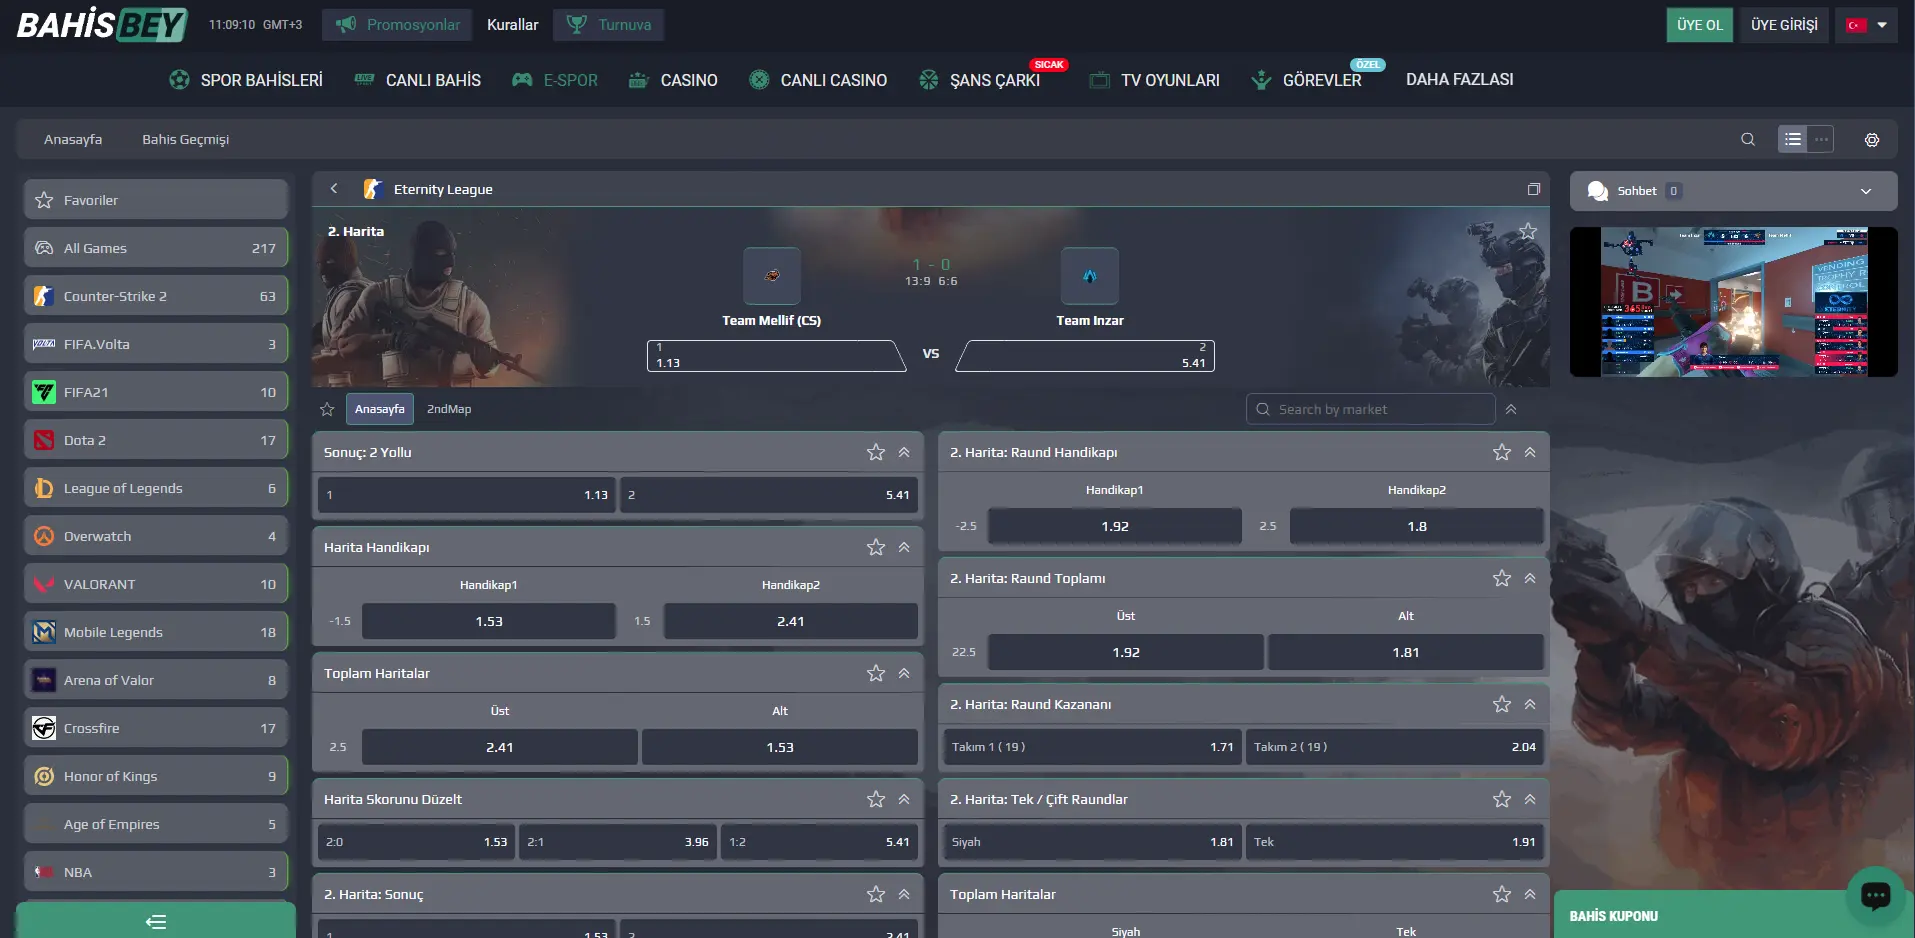Open FIFA.Volta category
Viewport: 1915px width, 938px height.
[156, 344]
